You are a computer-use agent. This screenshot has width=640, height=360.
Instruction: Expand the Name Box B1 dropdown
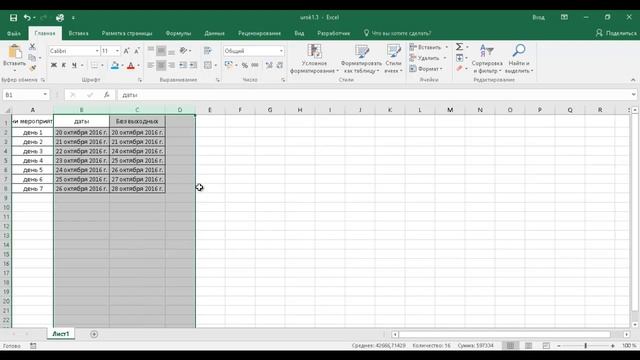[x=45, y=95]
